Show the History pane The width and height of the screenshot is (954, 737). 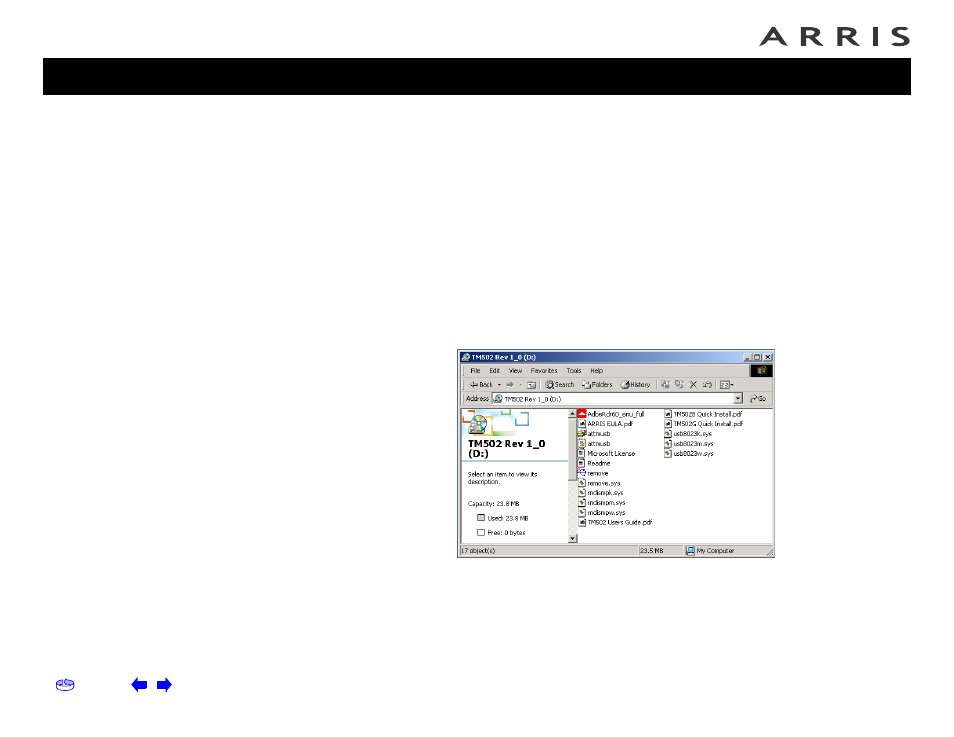(x=635, y=385)
